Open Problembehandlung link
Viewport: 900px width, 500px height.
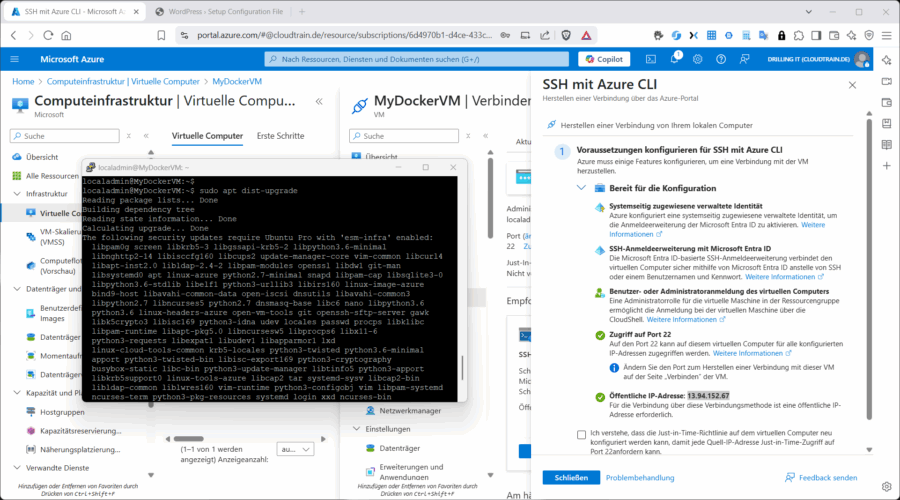click(x=640, y=478)
